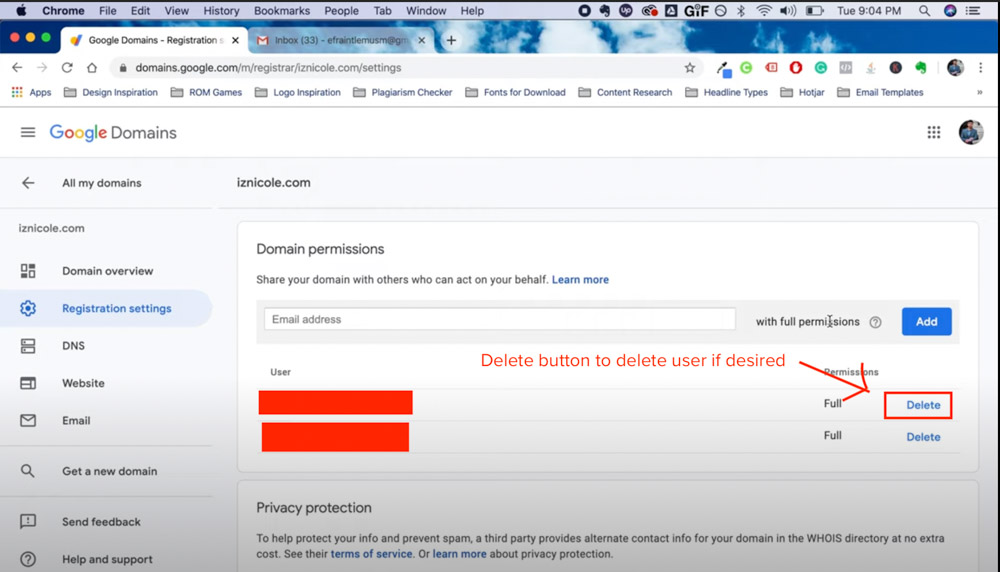Screen dimensions: 1000x572
Task: Click the volume icon in menu bar
Action: (788, 11)
